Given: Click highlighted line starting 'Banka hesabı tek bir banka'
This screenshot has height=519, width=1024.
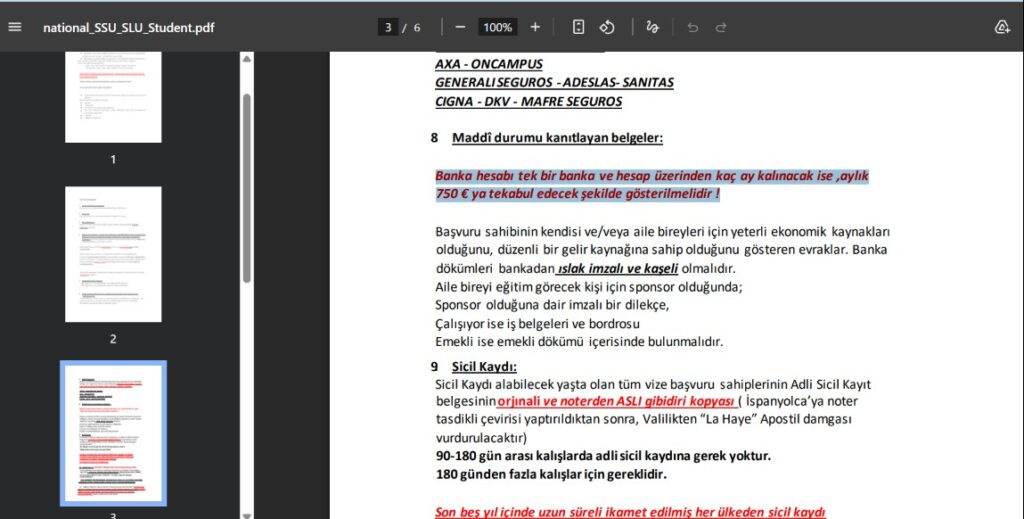Looking at the screenshot, I should 652,176.
